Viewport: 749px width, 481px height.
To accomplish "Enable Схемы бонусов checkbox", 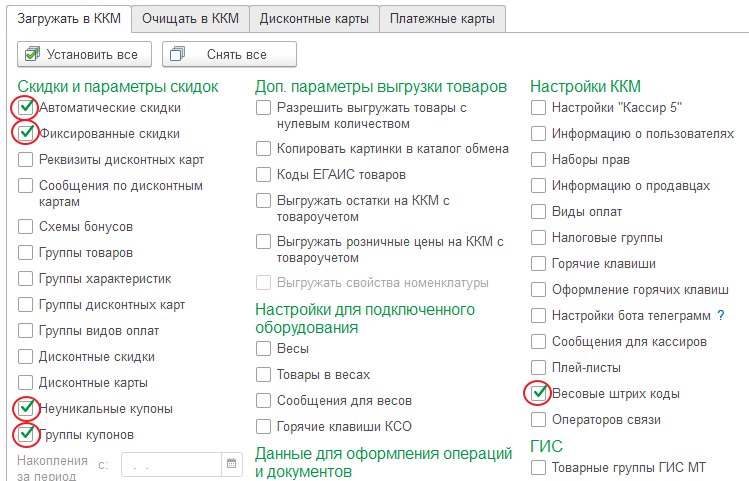I will click(25, 226).
